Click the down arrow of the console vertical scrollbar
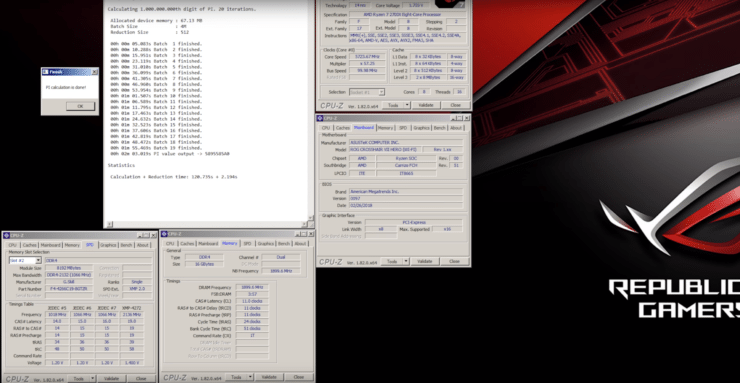 (311, 218)
